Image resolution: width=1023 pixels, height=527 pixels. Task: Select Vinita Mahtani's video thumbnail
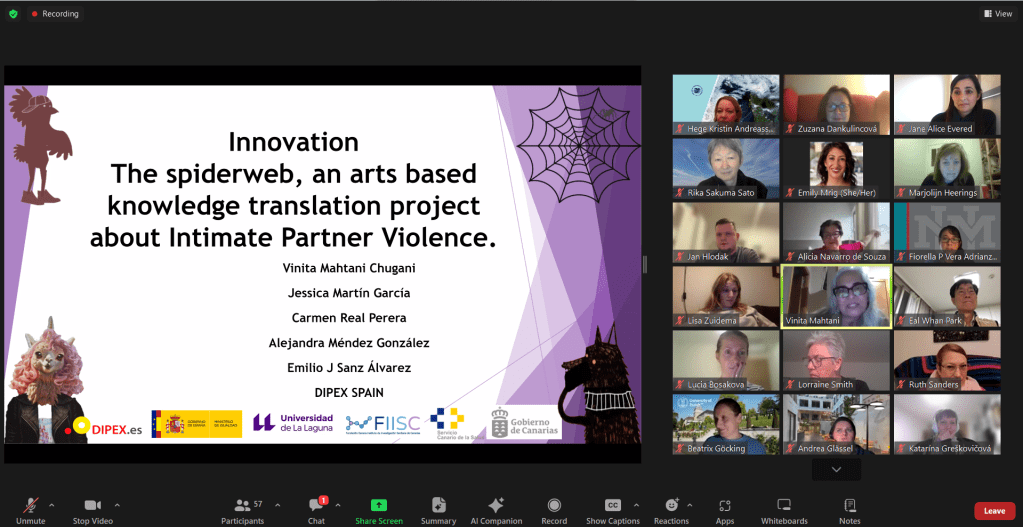coord(836,296)
